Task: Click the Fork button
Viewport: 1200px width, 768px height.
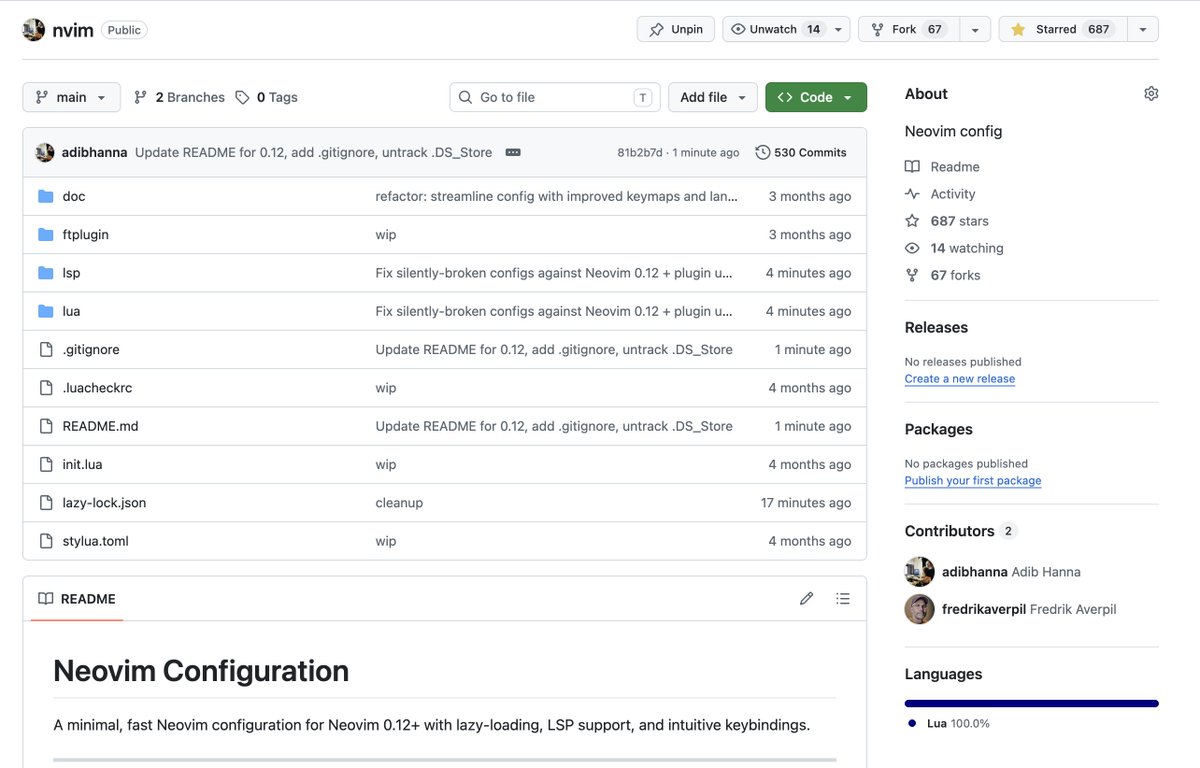Action: (909, 29)
